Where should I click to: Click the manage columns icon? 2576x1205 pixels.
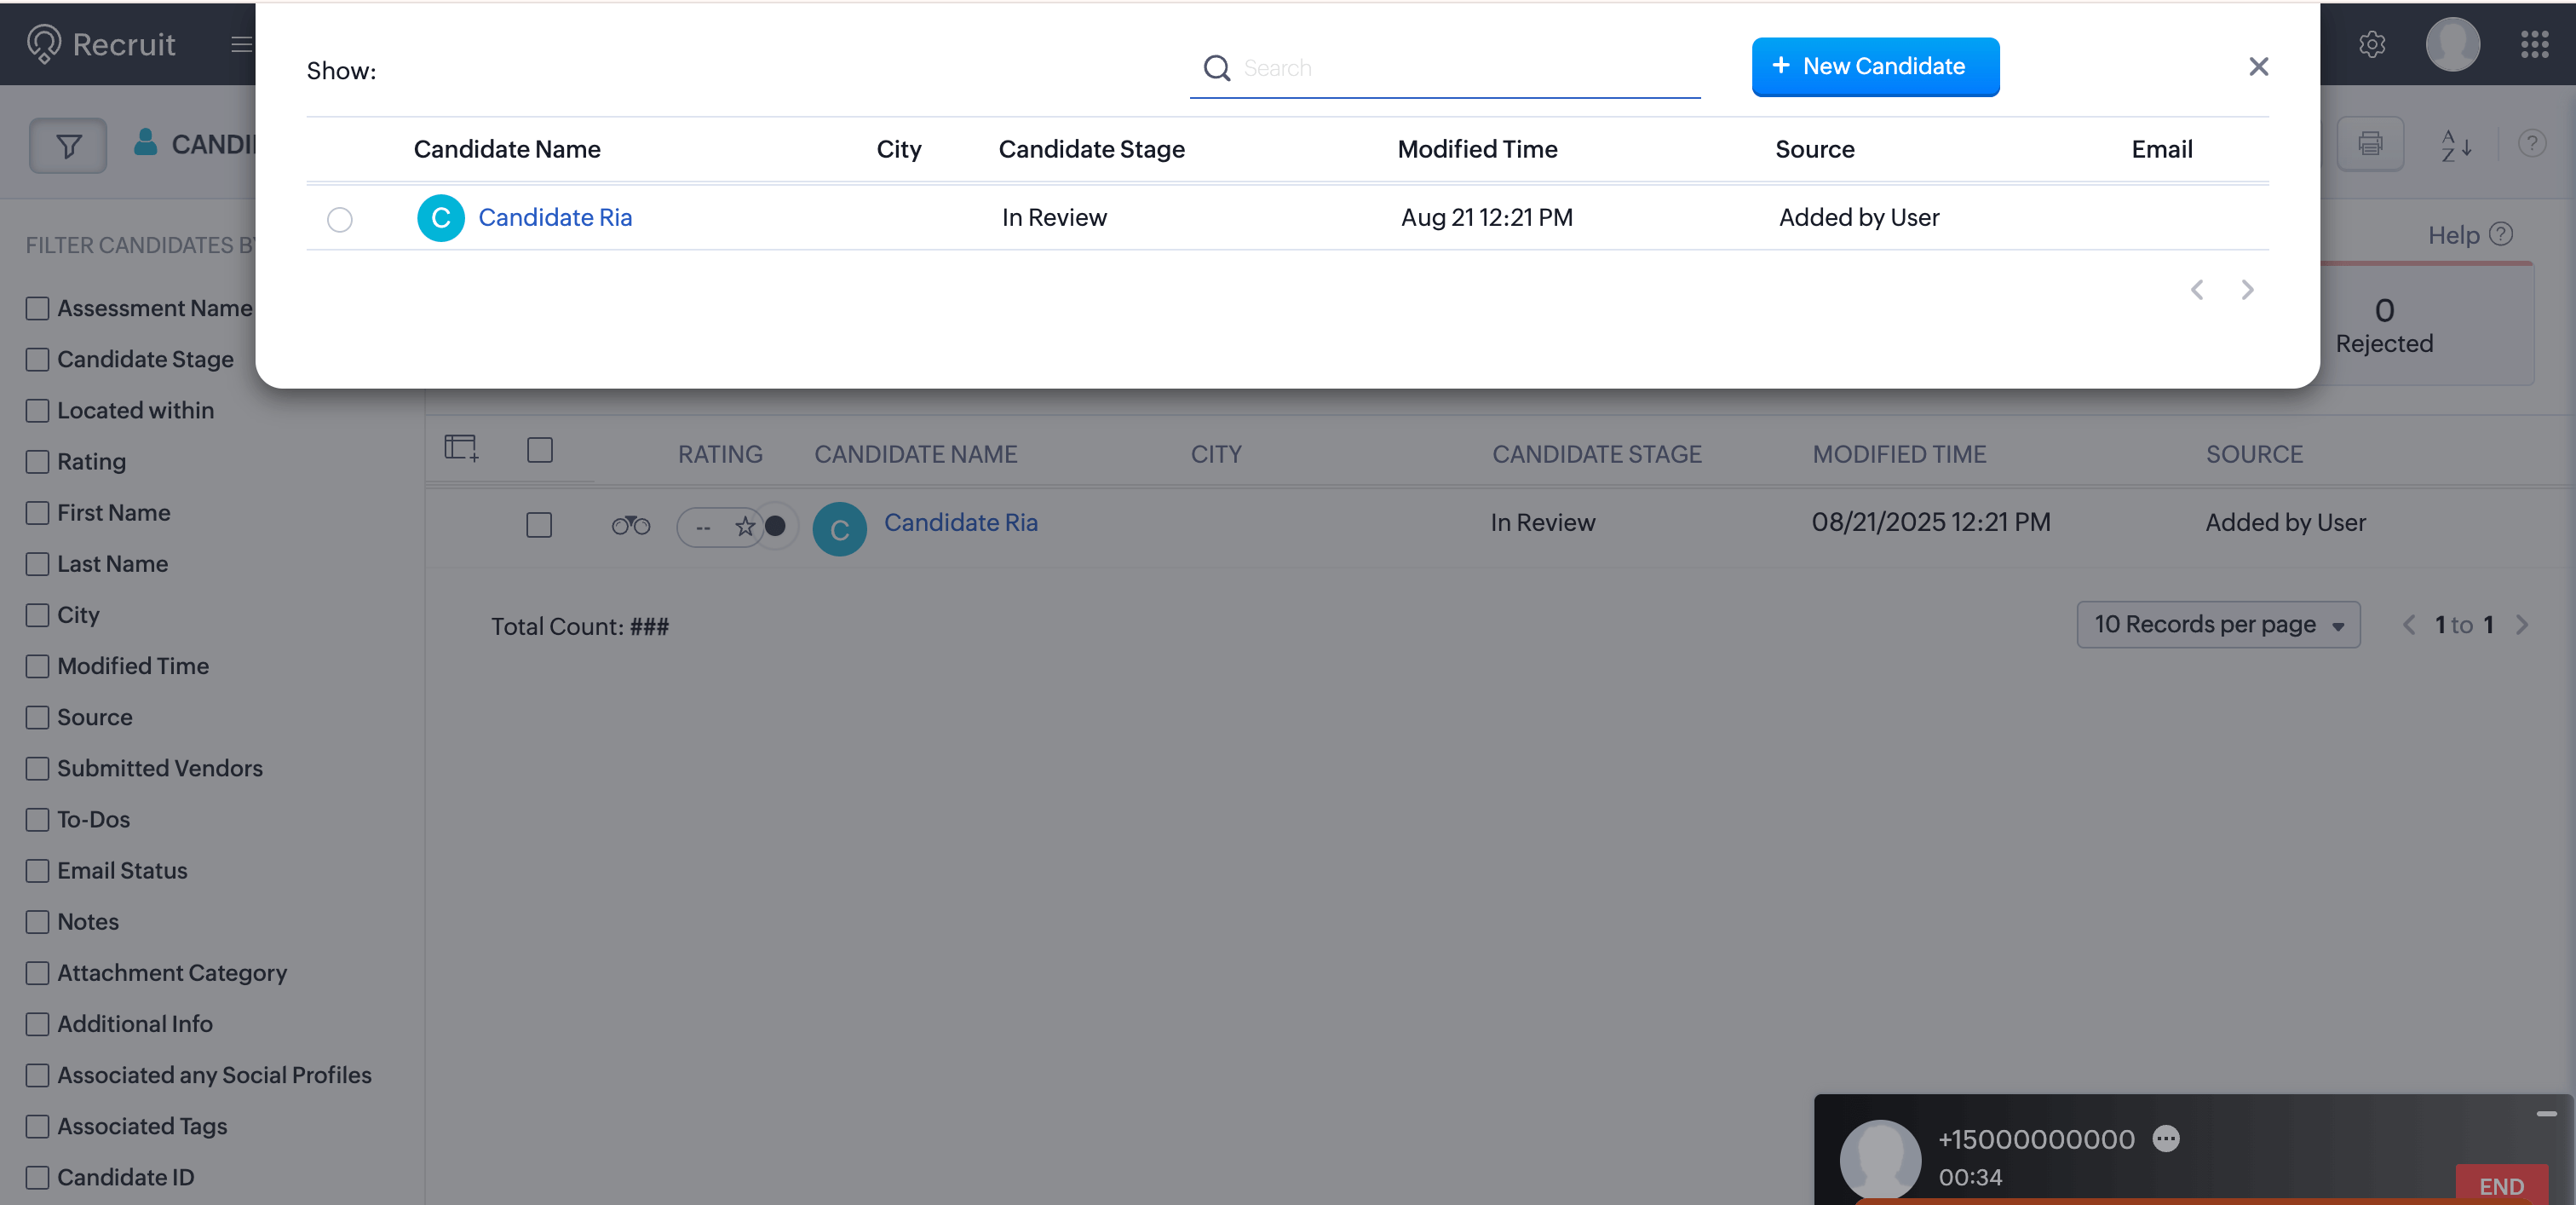pos(461,447)
